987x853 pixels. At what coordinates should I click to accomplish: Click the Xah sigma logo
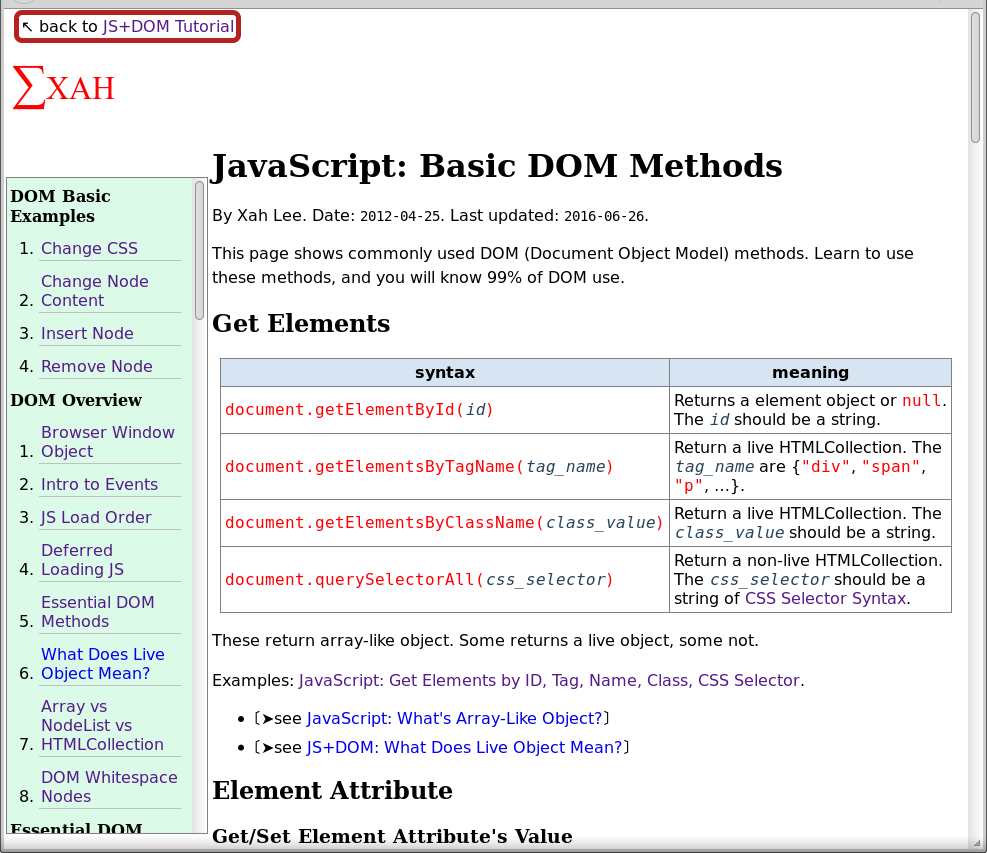click(64, 88)
